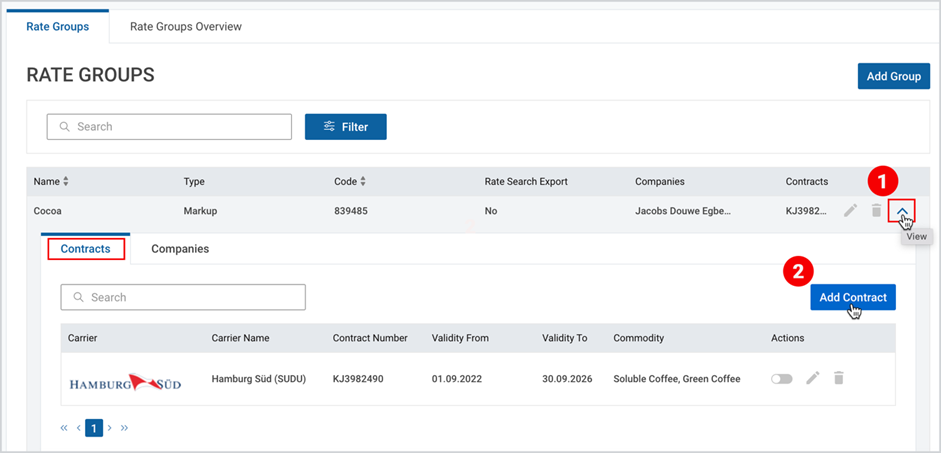Click the Add Group button
Screen dimensions: 941x453
(x=894, y=76)
